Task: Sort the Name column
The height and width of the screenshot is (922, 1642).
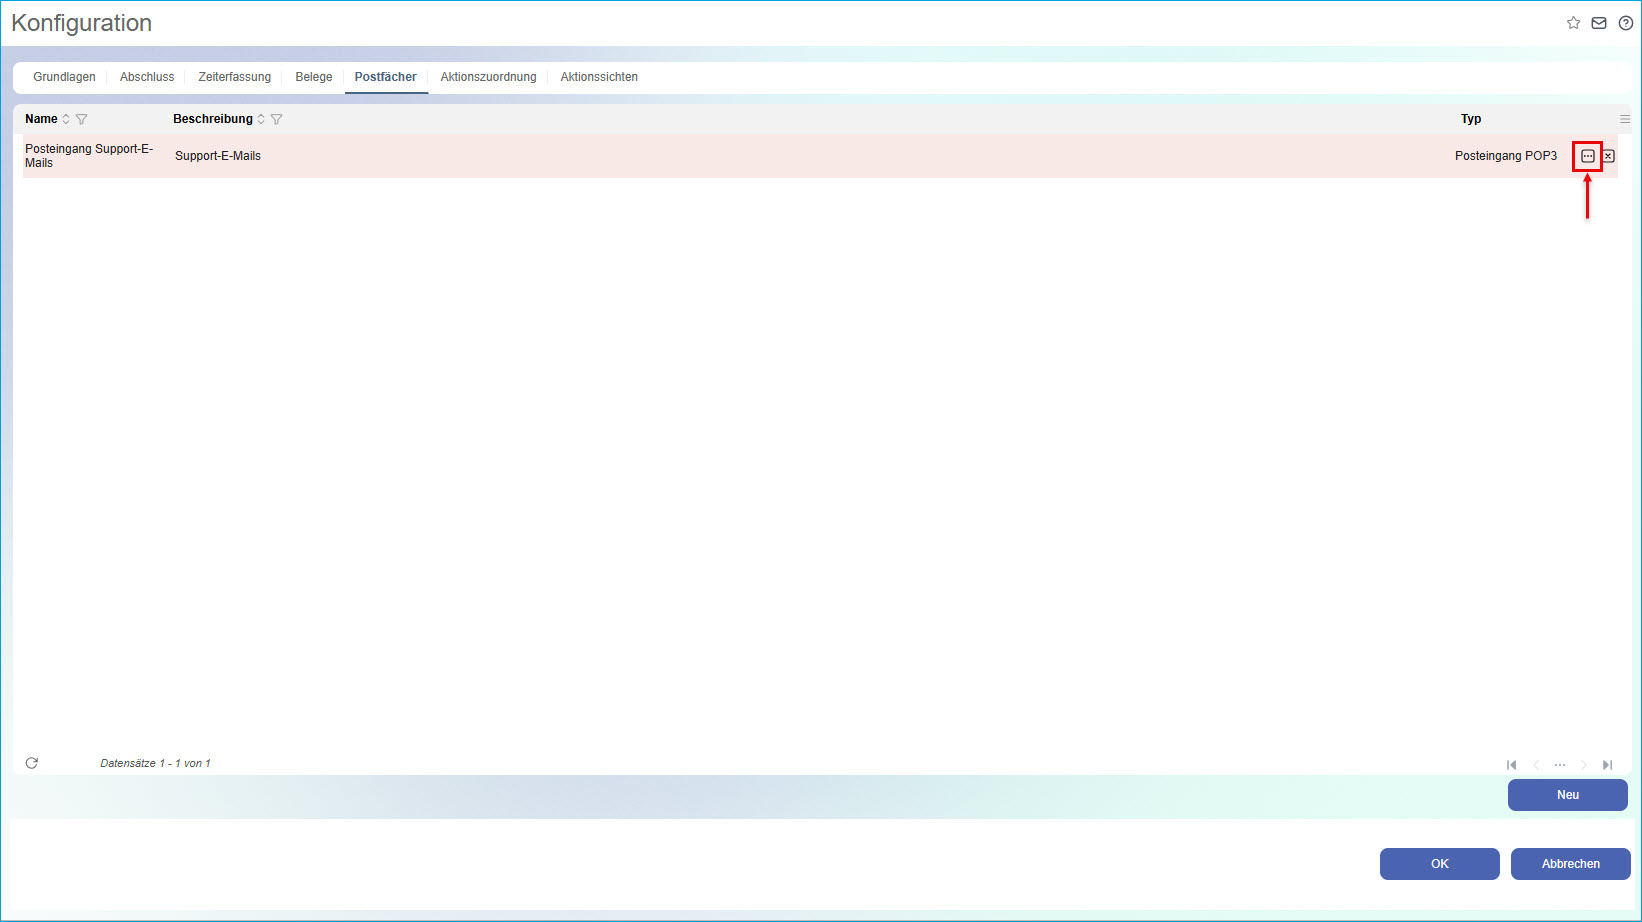Action: 66,119
